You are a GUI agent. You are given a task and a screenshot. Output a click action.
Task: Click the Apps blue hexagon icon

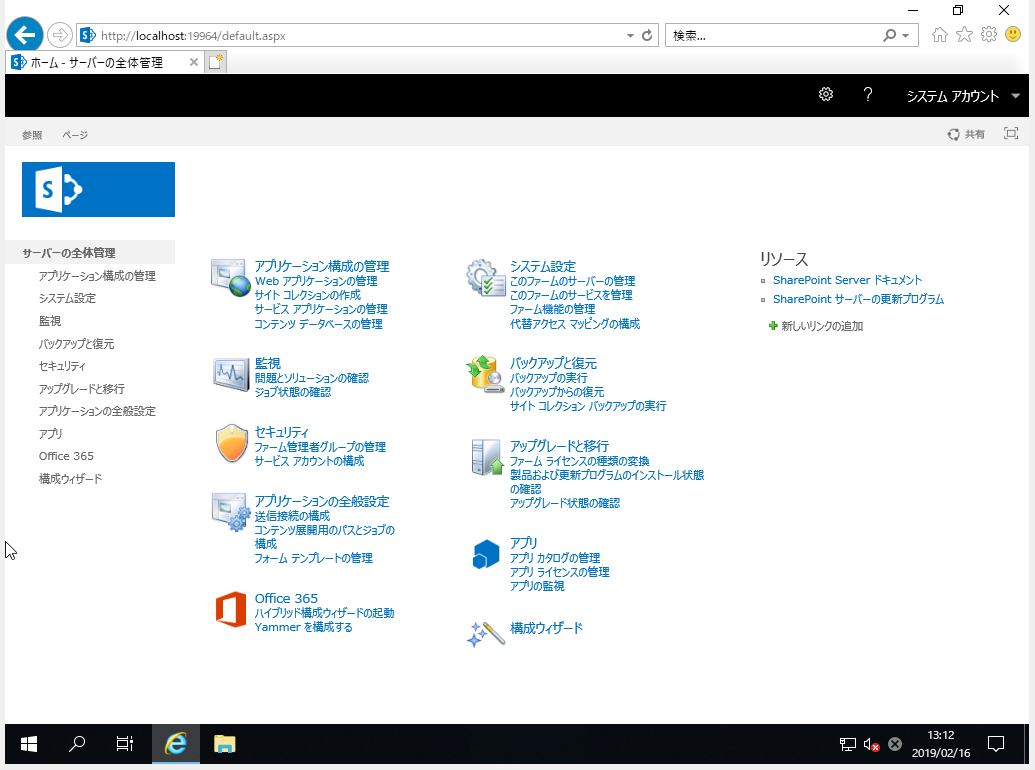[486, 554]
